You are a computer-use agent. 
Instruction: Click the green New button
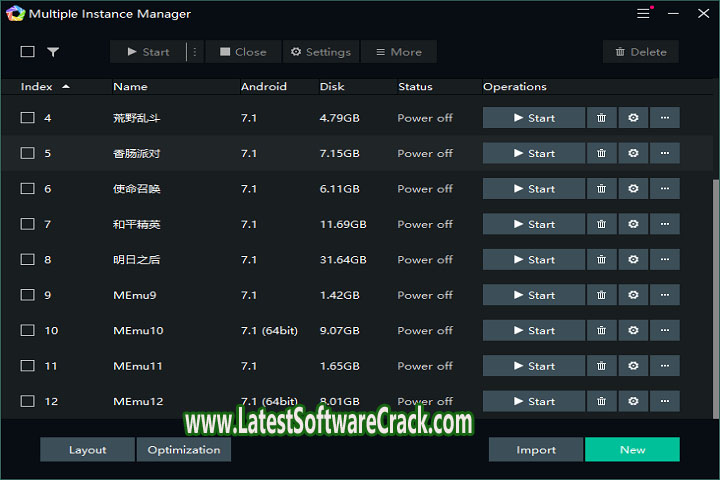click(x=632, y=450)
